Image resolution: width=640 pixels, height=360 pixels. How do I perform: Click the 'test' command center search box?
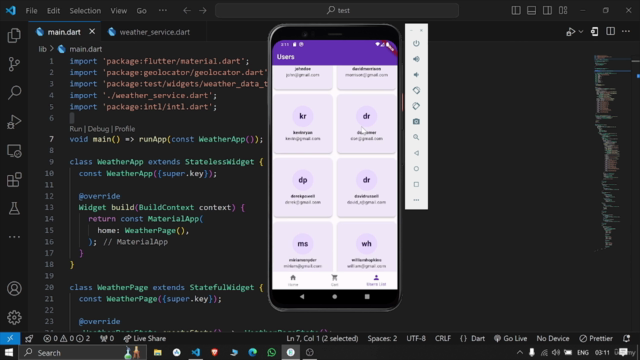[337, 11]
